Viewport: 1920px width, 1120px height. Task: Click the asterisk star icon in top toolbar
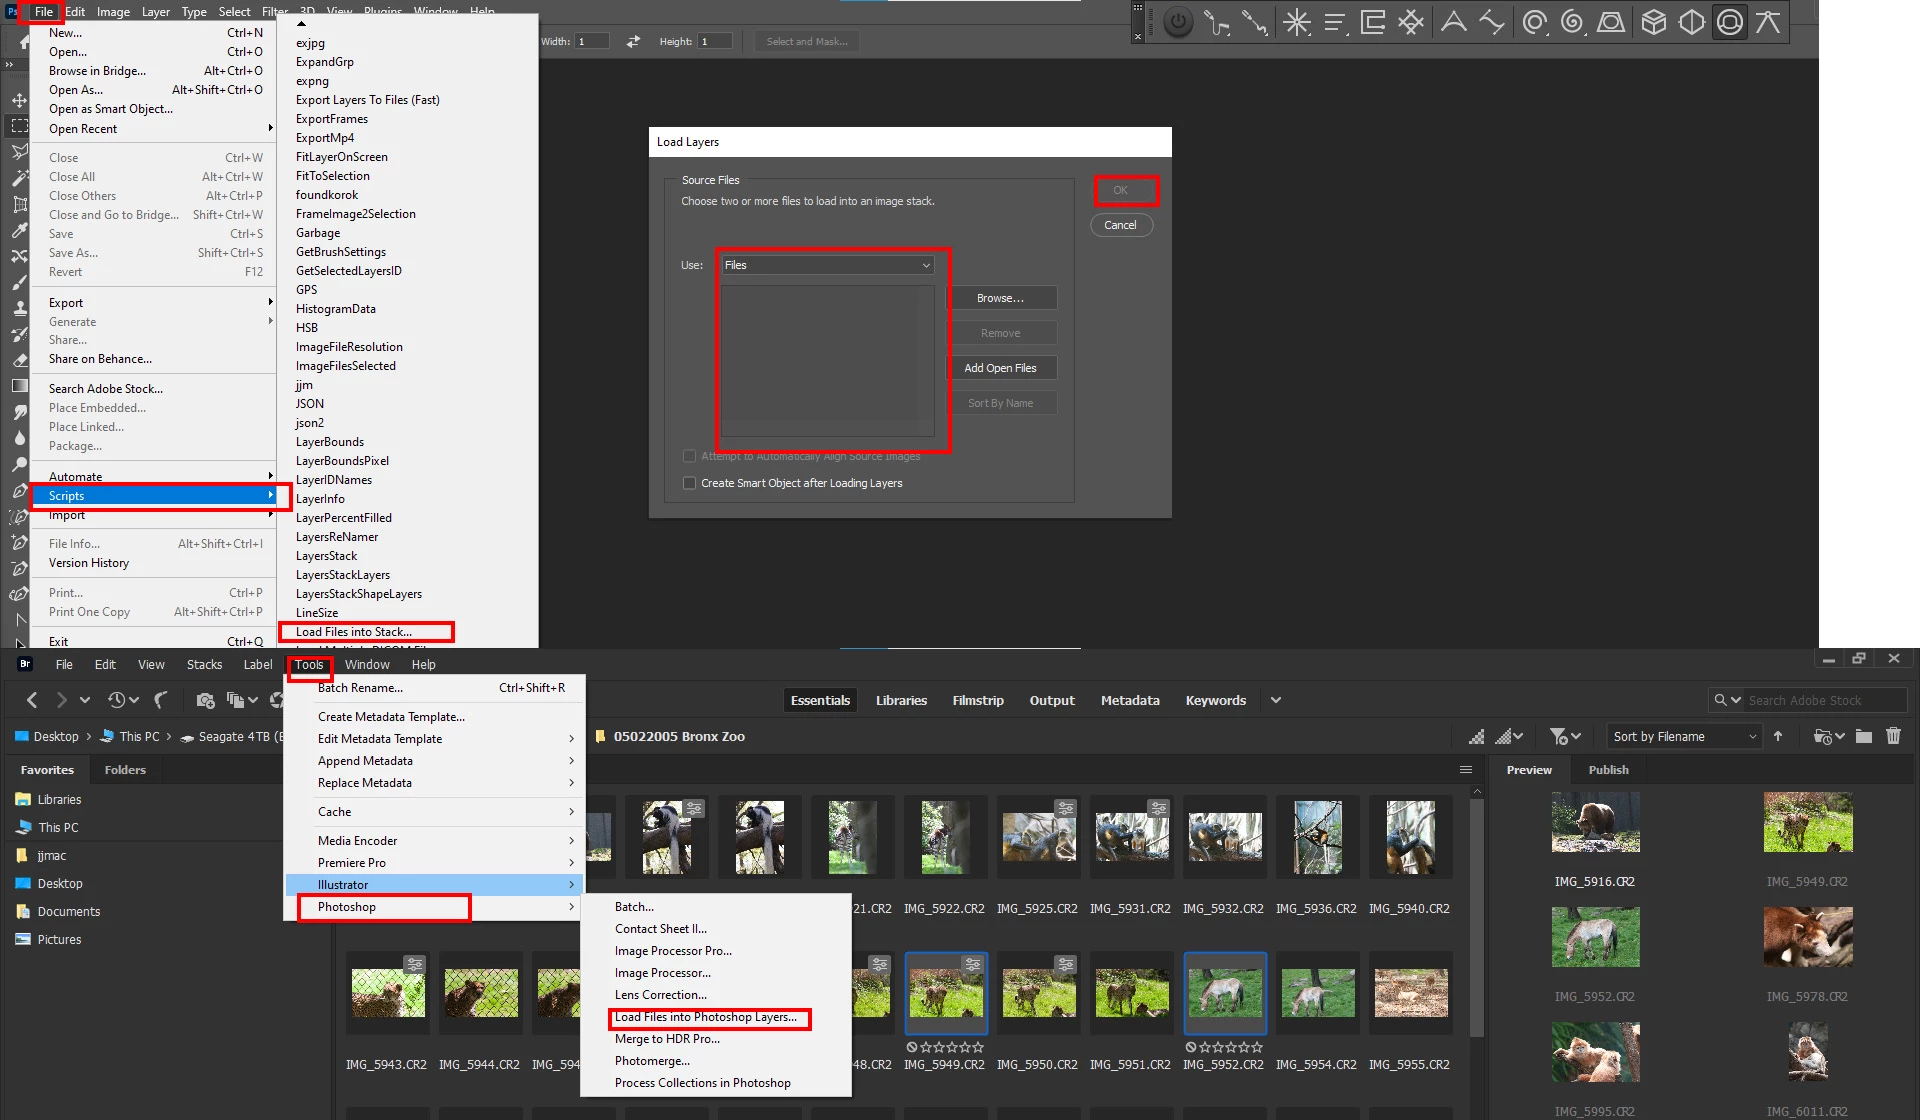tap(1296, 22)
